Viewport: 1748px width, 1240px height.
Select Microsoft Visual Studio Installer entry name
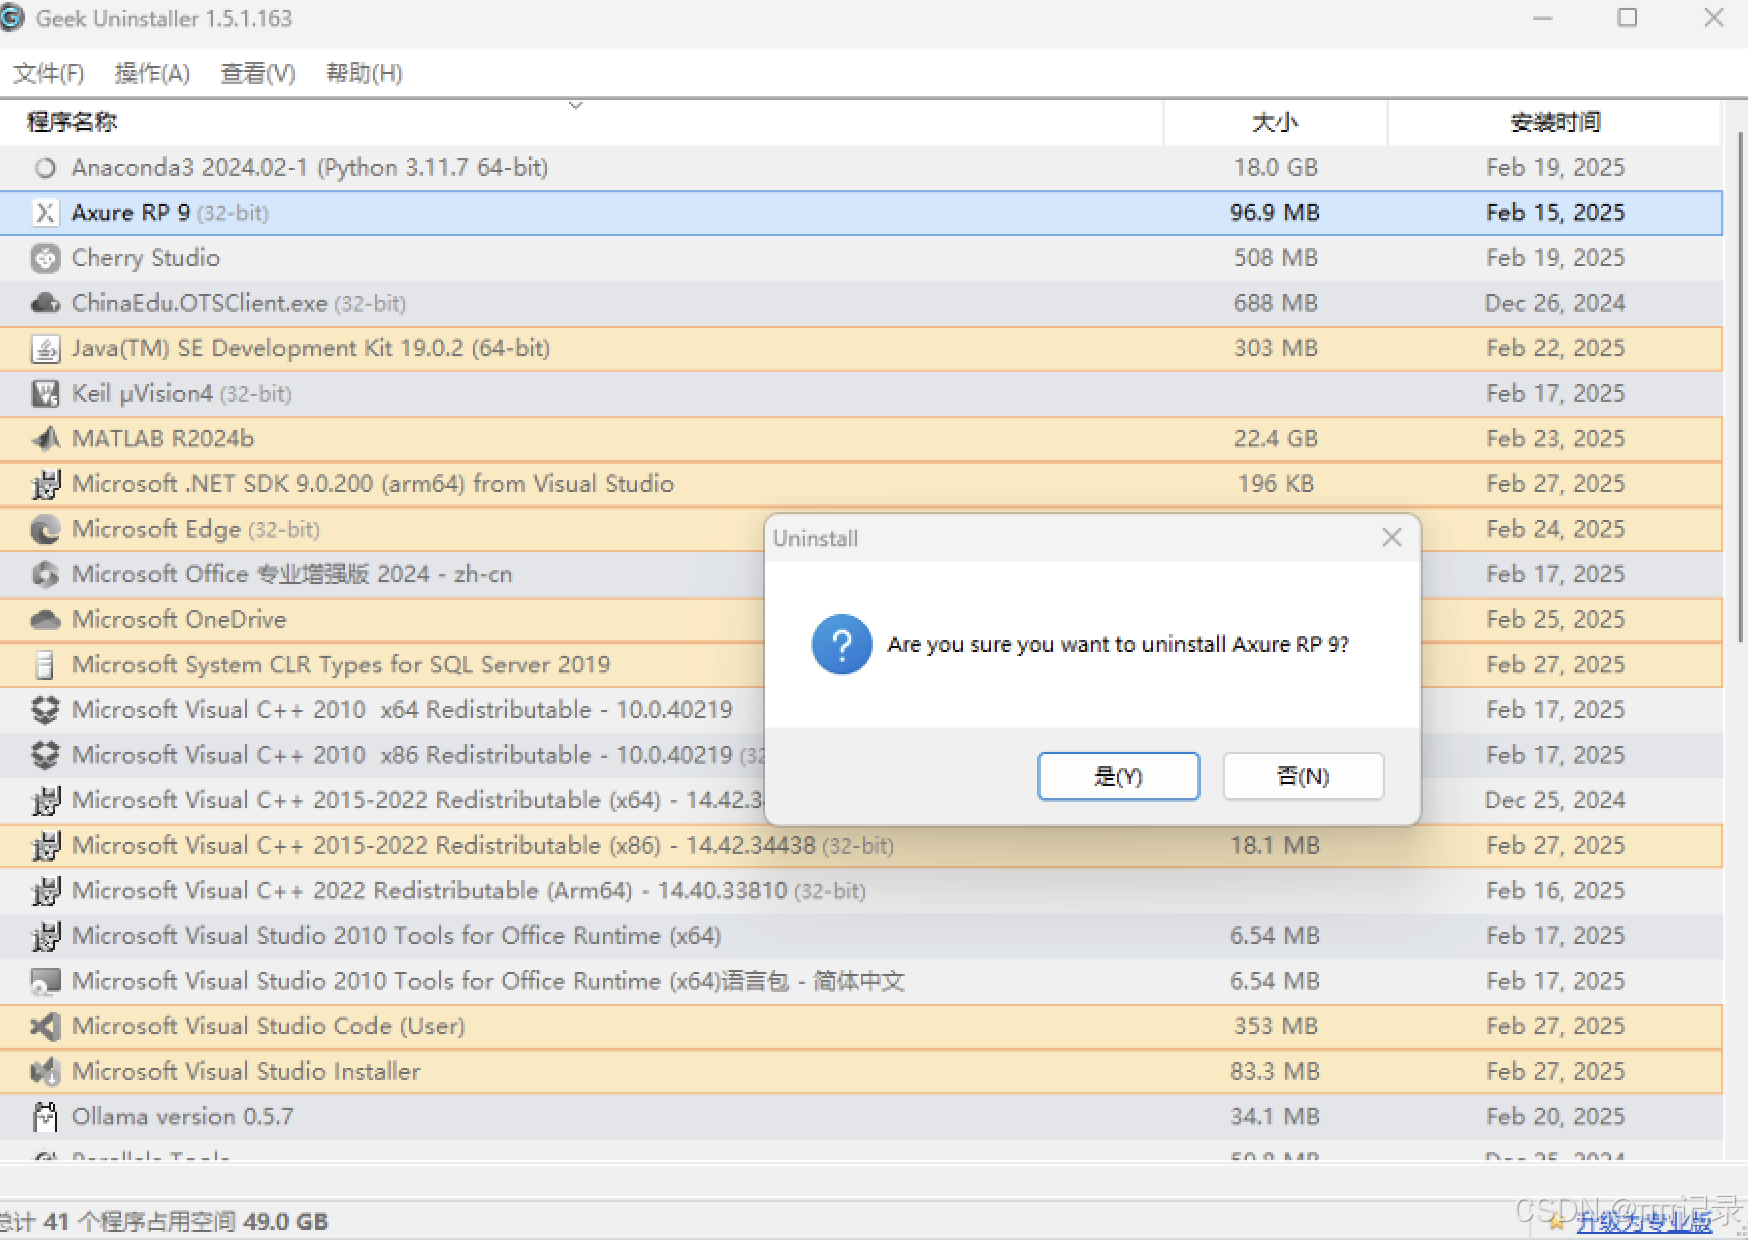click(246, 1072)
